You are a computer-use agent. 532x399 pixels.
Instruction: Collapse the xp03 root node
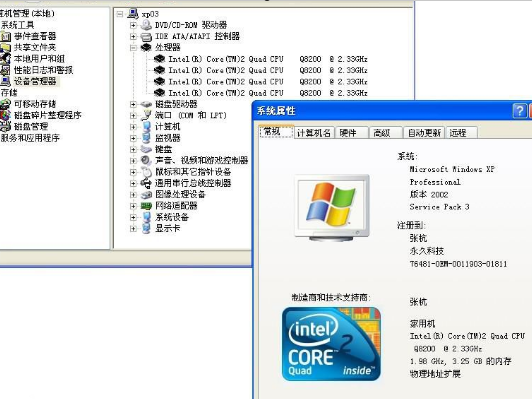pos(119,14)
